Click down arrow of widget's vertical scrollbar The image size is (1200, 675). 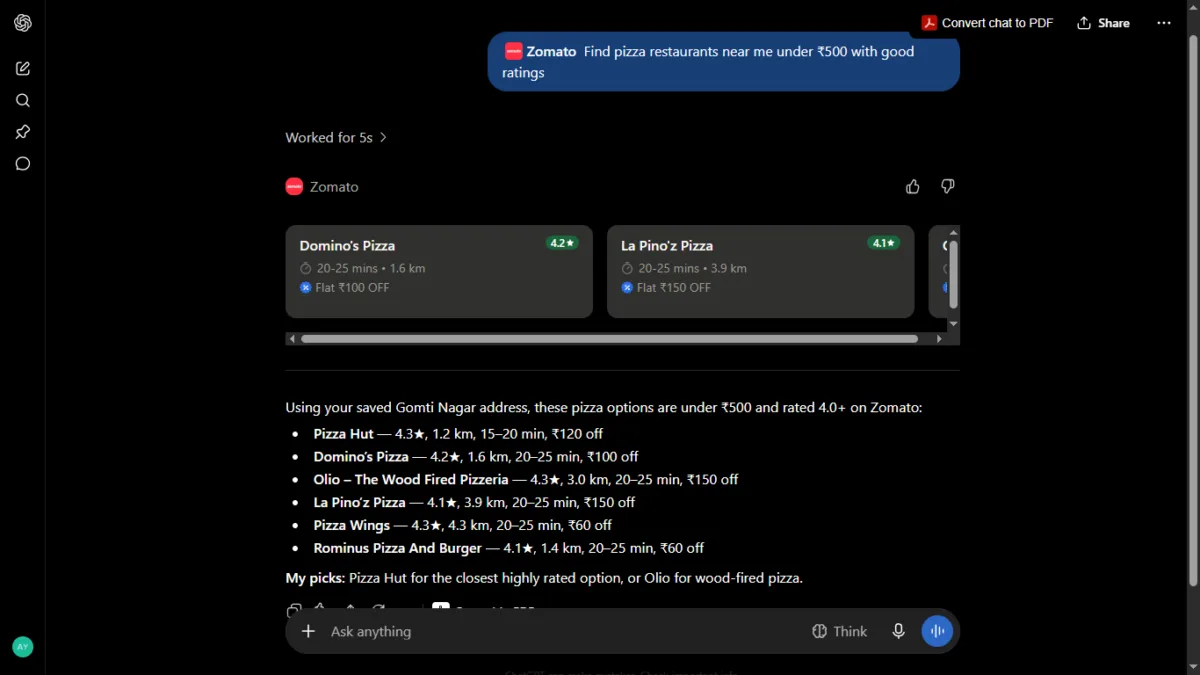pos(953,324)
